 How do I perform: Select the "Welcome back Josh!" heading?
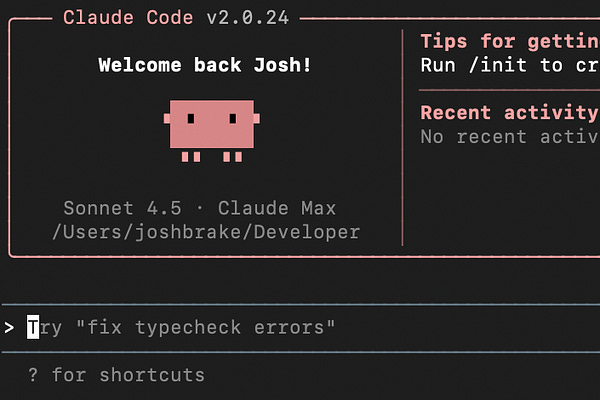point(205,65)
